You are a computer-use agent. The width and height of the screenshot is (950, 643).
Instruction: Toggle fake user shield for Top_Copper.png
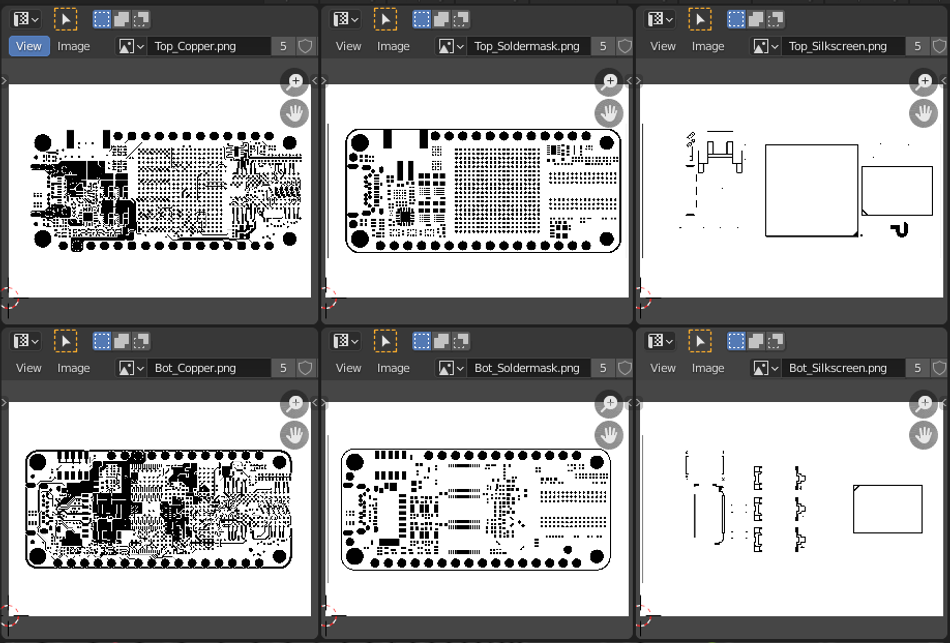click(x=305, y=46)
